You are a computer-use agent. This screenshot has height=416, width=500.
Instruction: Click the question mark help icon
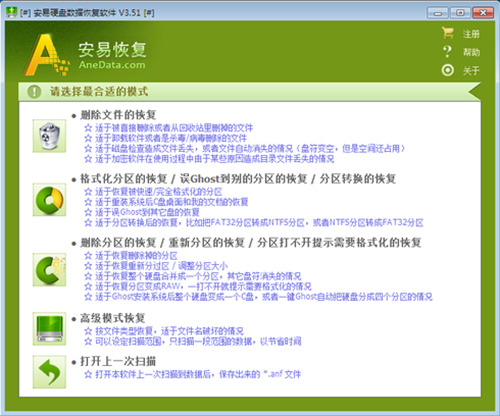click(447, 52)
